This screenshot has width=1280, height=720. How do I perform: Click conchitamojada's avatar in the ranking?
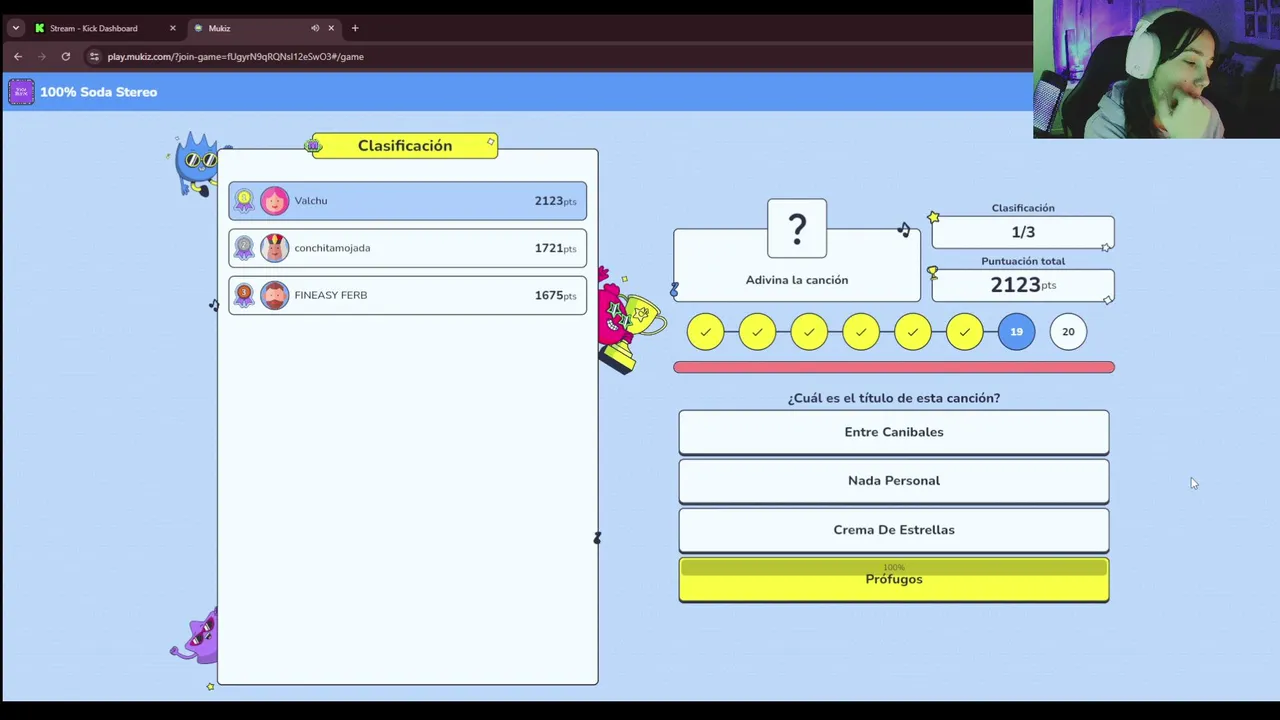[274, 248]
